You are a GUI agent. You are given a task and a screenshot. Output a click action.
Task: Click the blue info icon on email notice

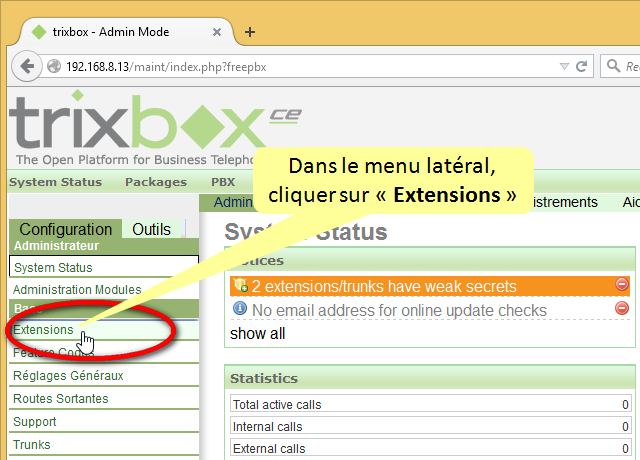[x=240, y=308]
